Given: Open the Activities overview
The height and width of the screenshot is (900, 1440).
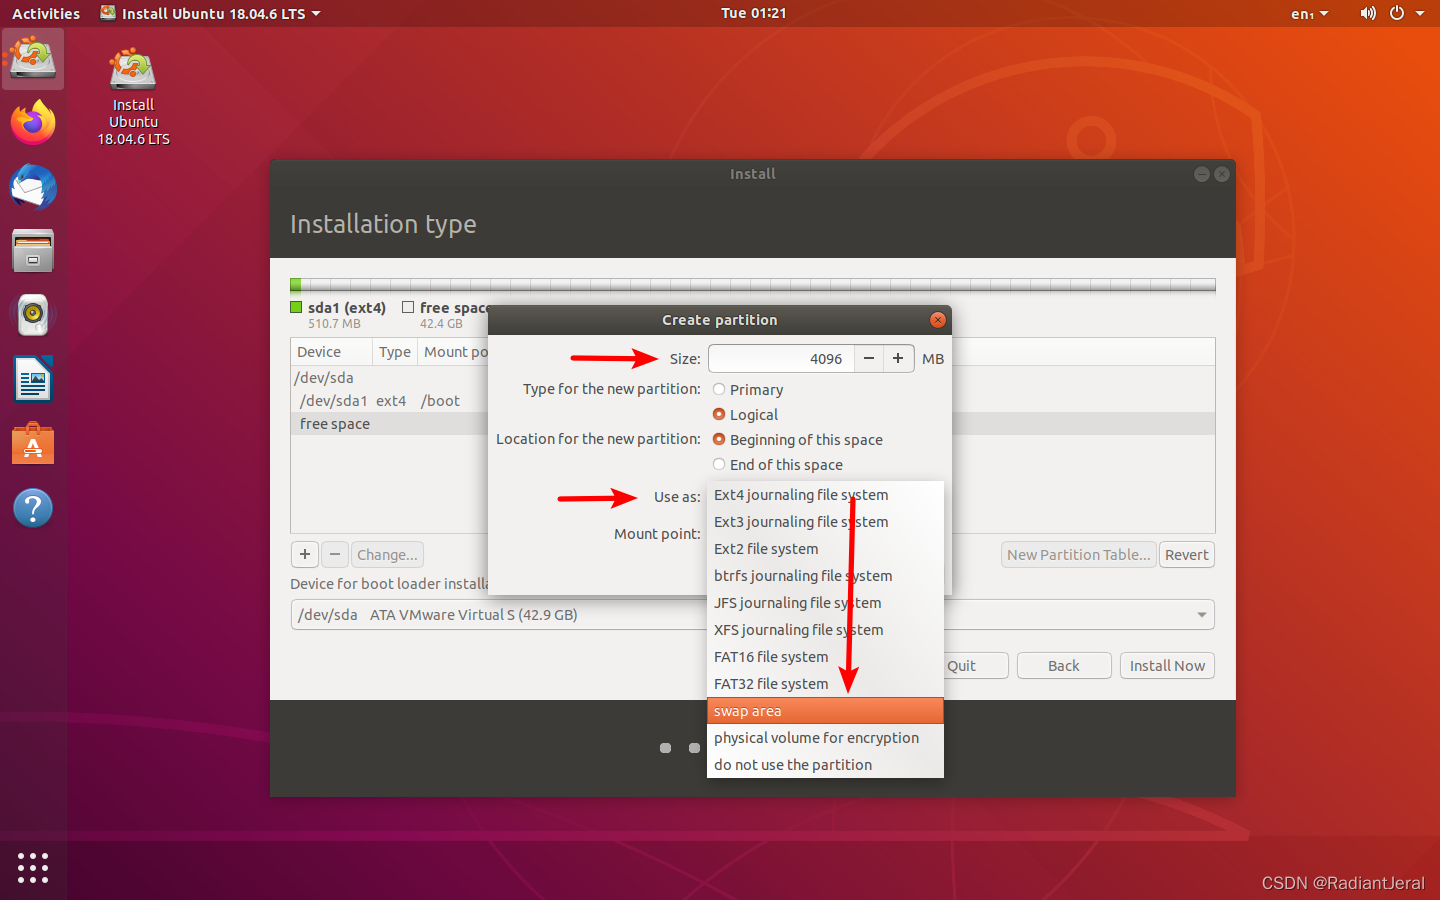Looking at the screenshot, I should tap(46, 14).
